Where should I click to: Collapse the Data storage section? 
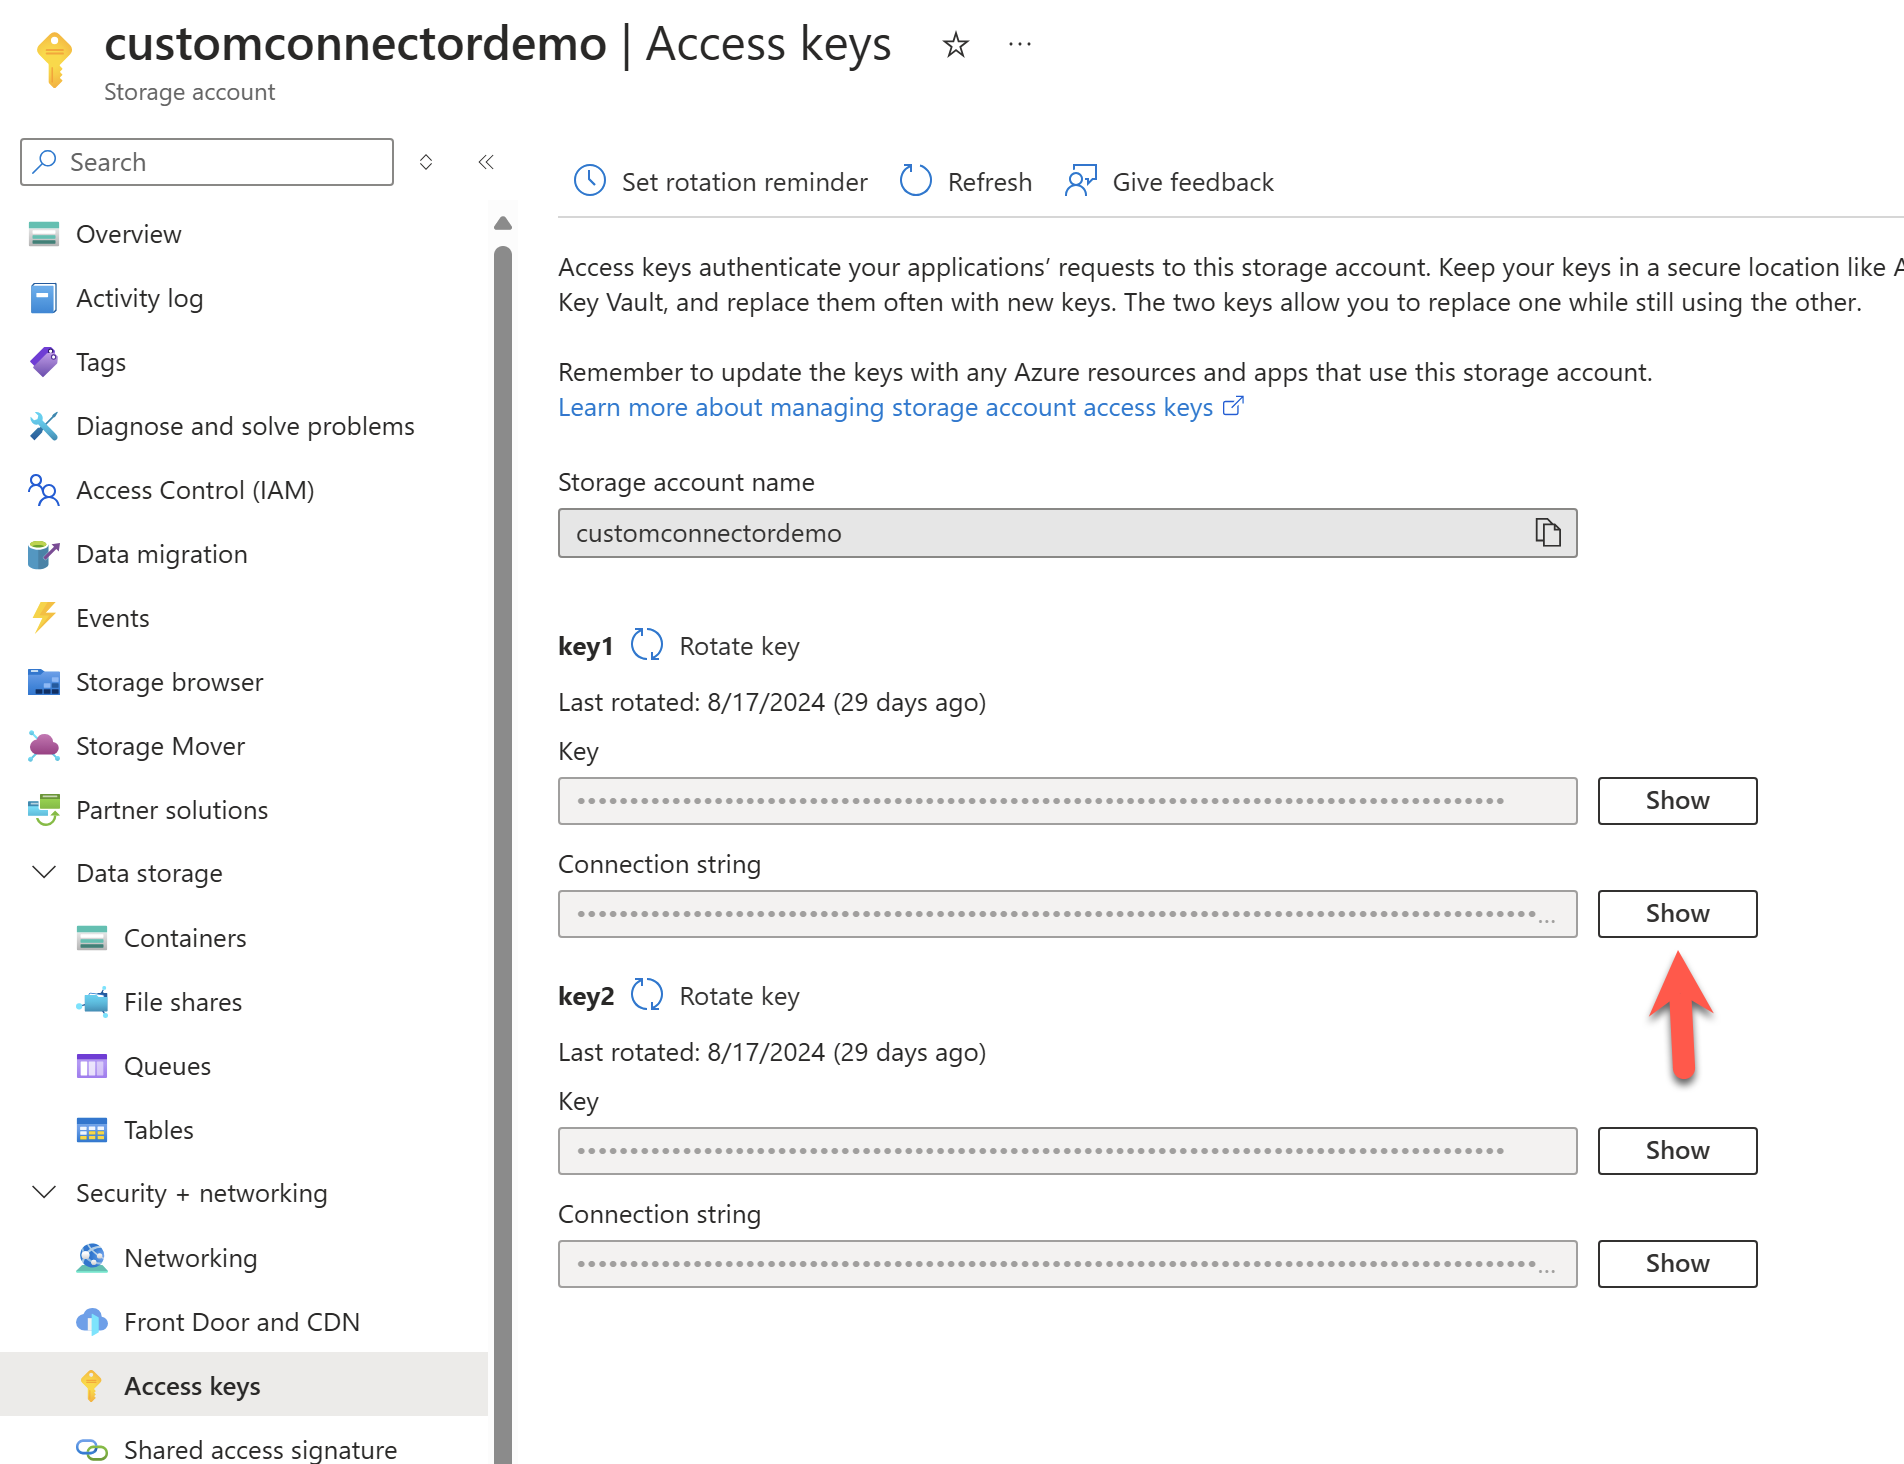pos(44,872)
